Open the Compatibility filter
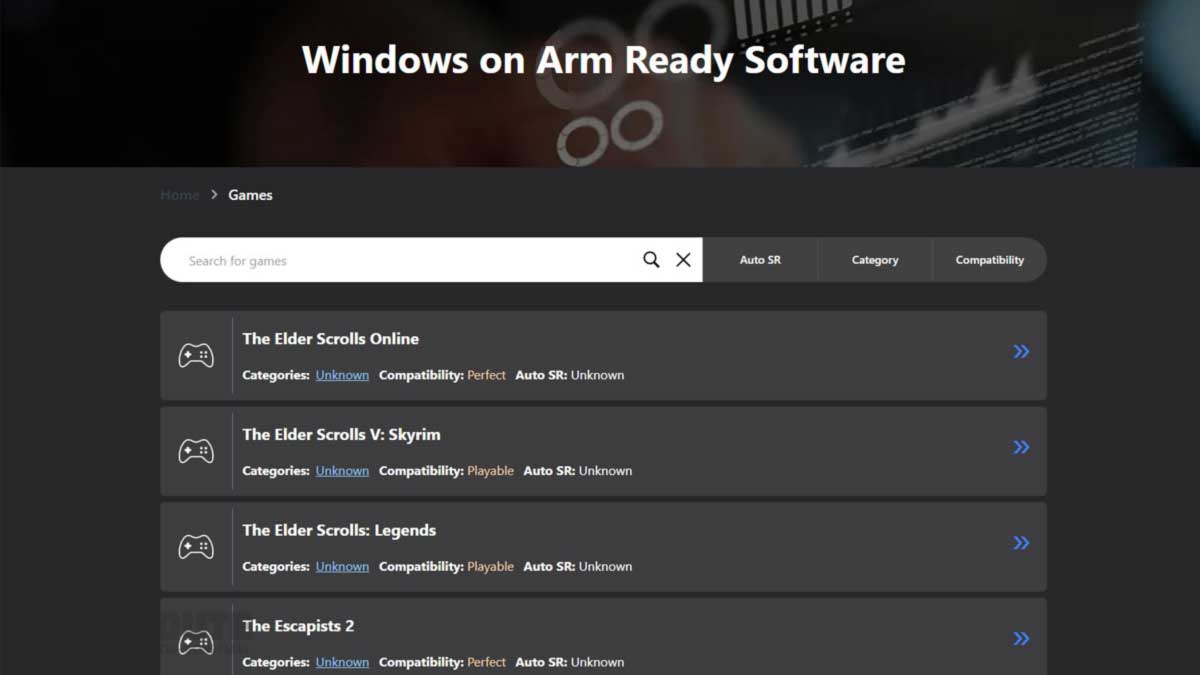The width and height of the screenshot is (1200, 675). [989, 259]
